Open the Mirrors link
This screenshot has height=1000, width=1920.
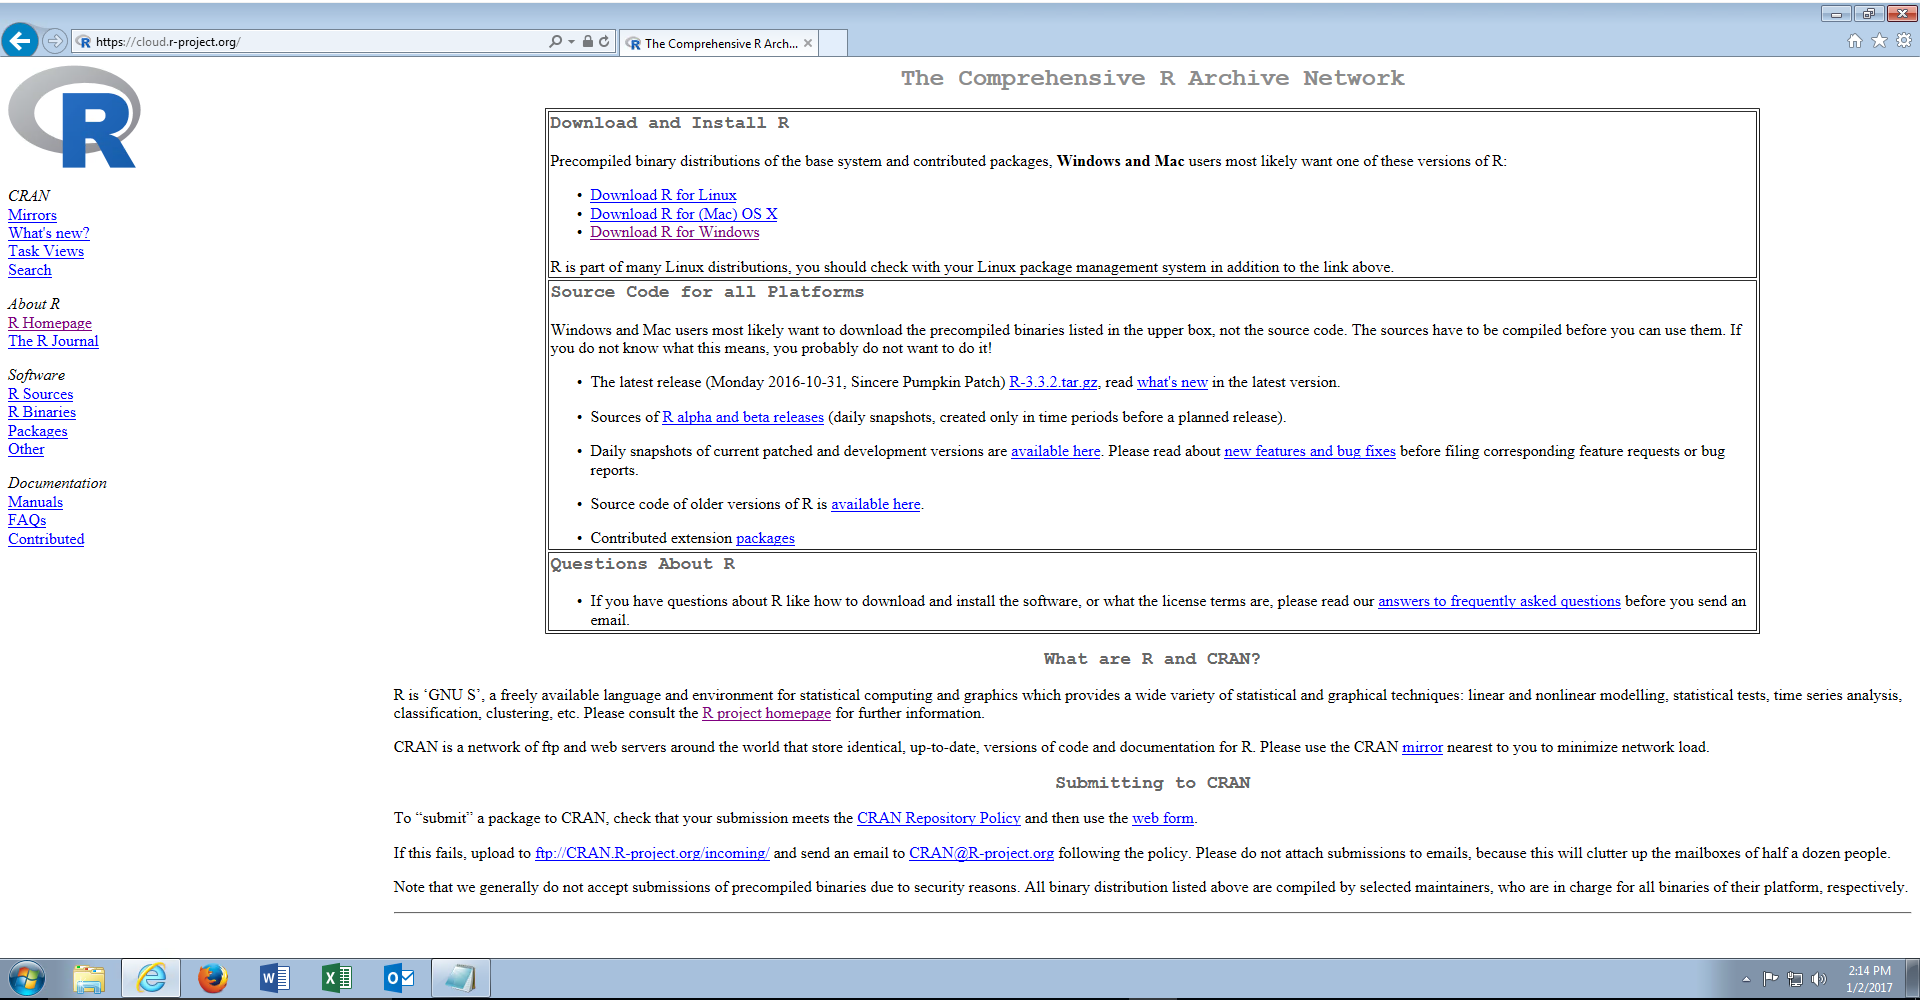[32, 215]
